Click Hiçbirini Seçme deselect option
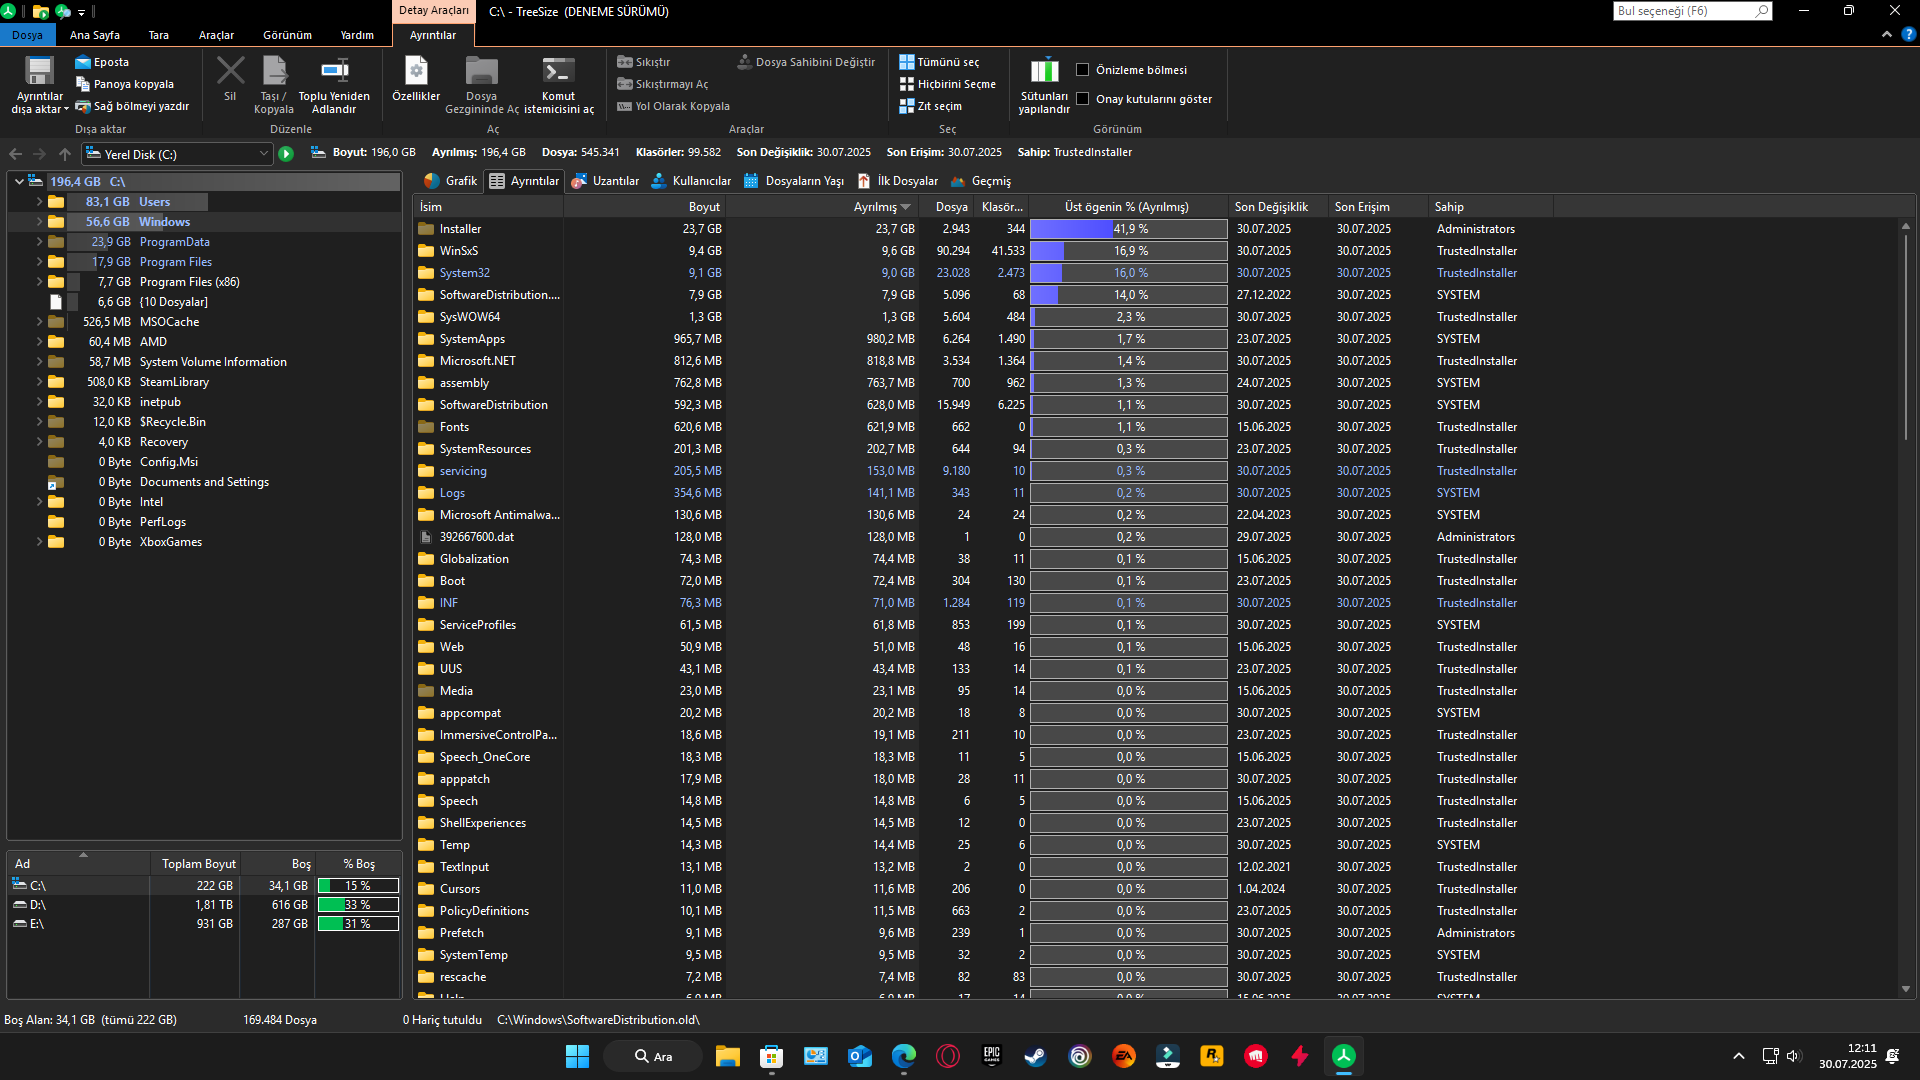 (947, 84)
